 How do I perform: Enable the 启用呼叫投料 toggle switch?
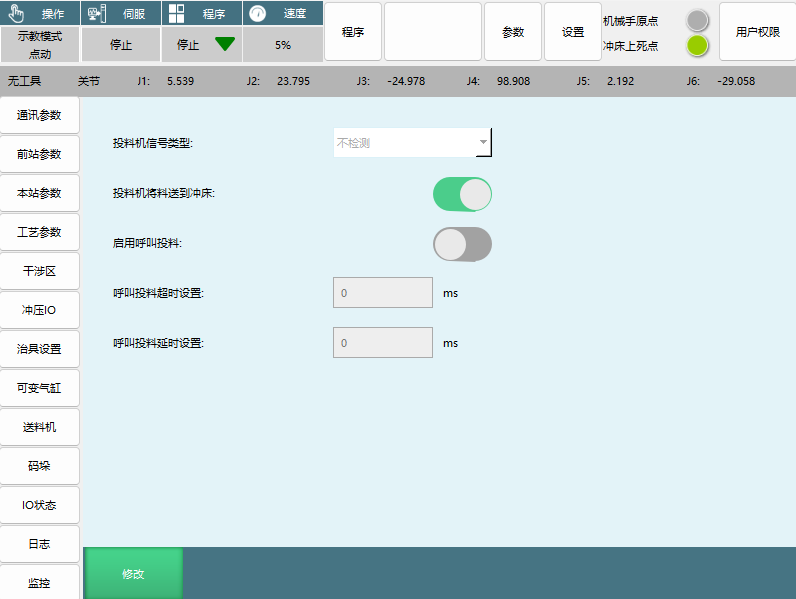[x=462, y=244]
